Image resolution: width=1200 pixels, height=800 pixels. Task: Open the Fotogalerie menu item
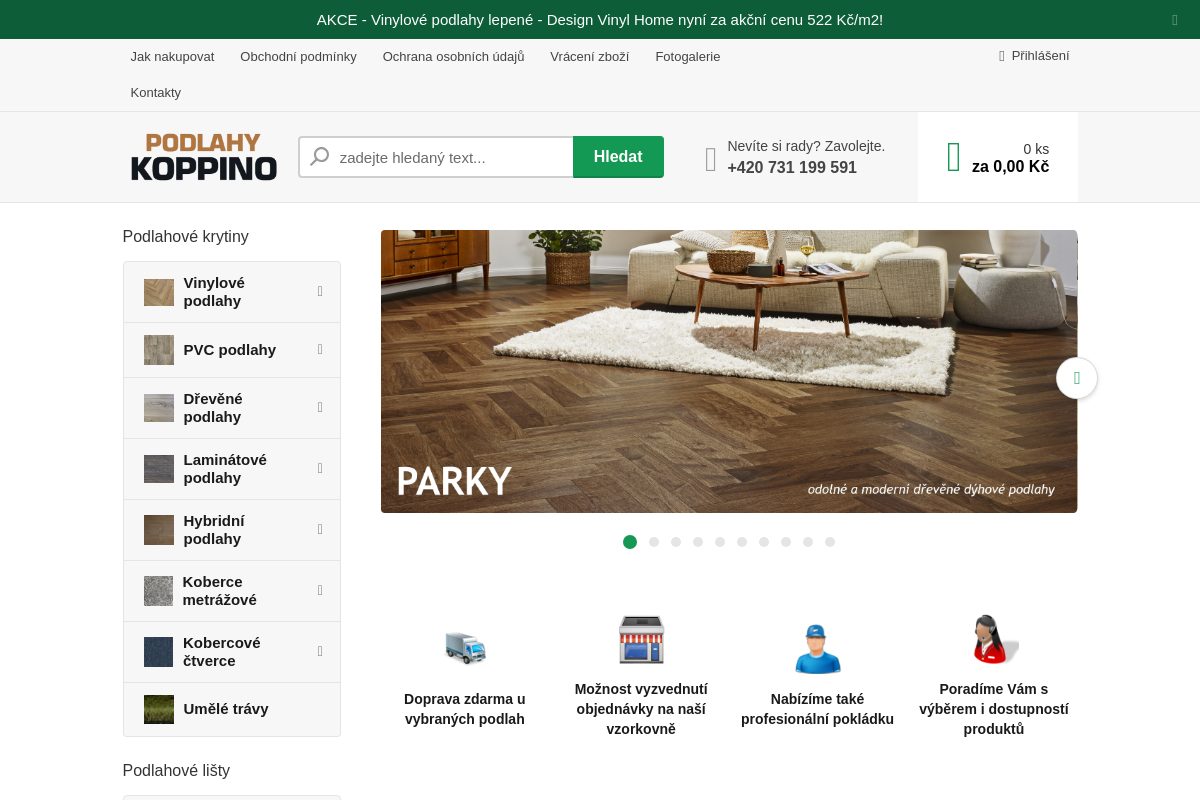coord(688,57)
